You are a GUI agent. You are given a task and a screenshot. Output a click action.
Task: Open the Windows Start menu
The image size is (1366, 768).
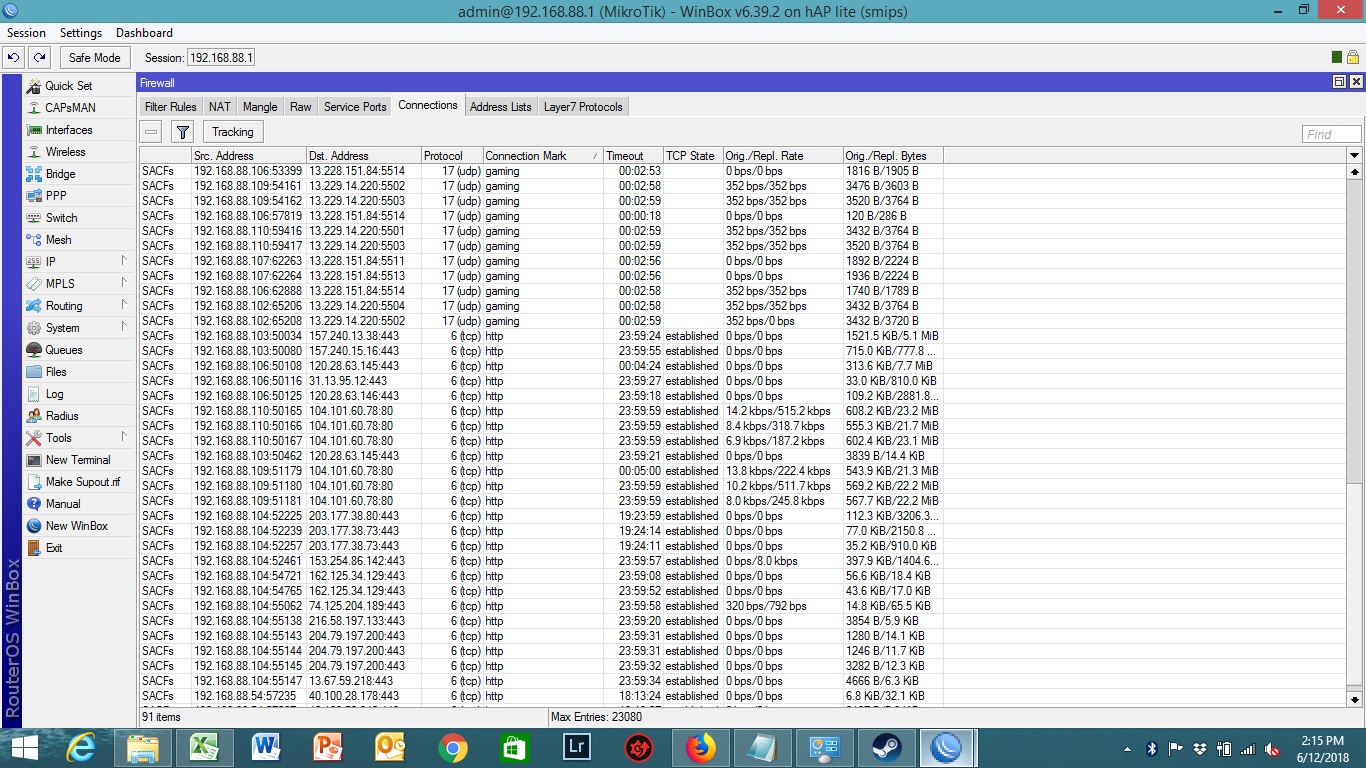coord(24,748)
